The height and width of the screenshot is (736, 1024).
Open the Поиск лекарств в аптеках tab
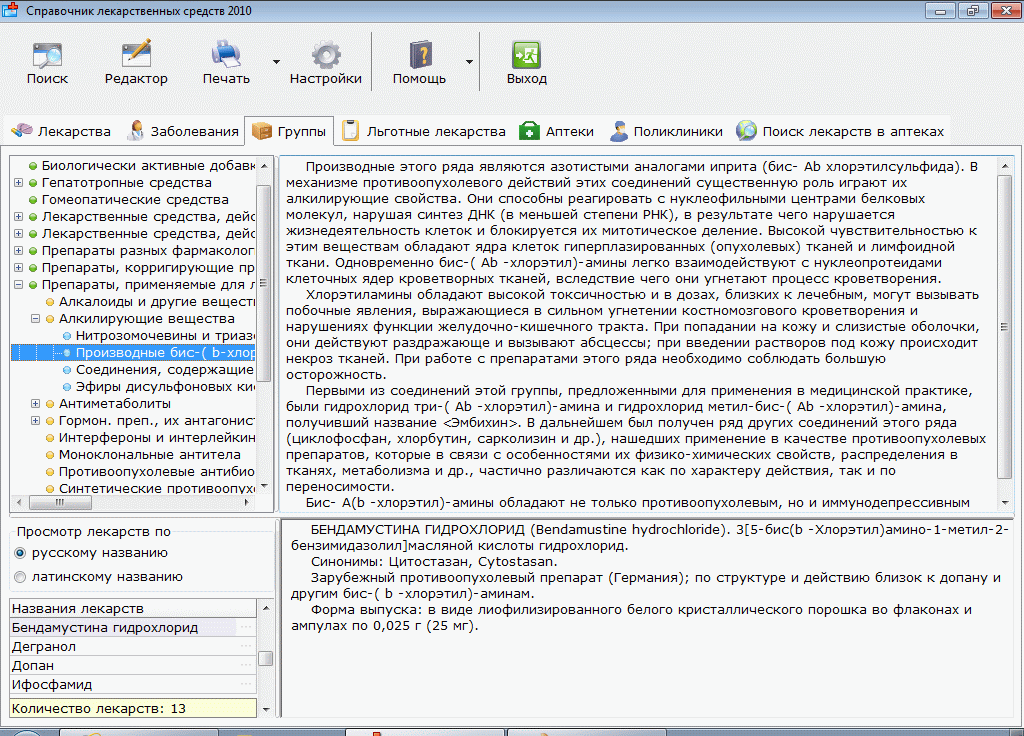(x=840, y=131)
